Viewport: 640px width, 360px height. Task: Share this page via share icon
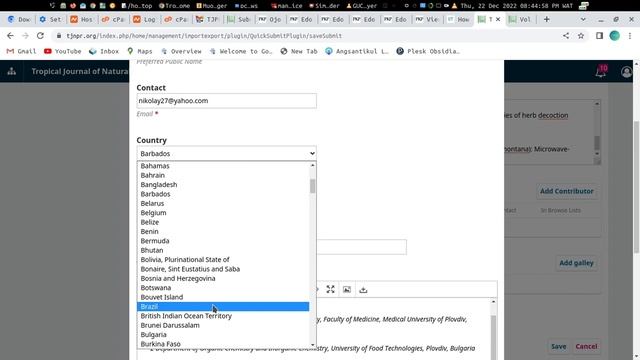click(566, 36)
